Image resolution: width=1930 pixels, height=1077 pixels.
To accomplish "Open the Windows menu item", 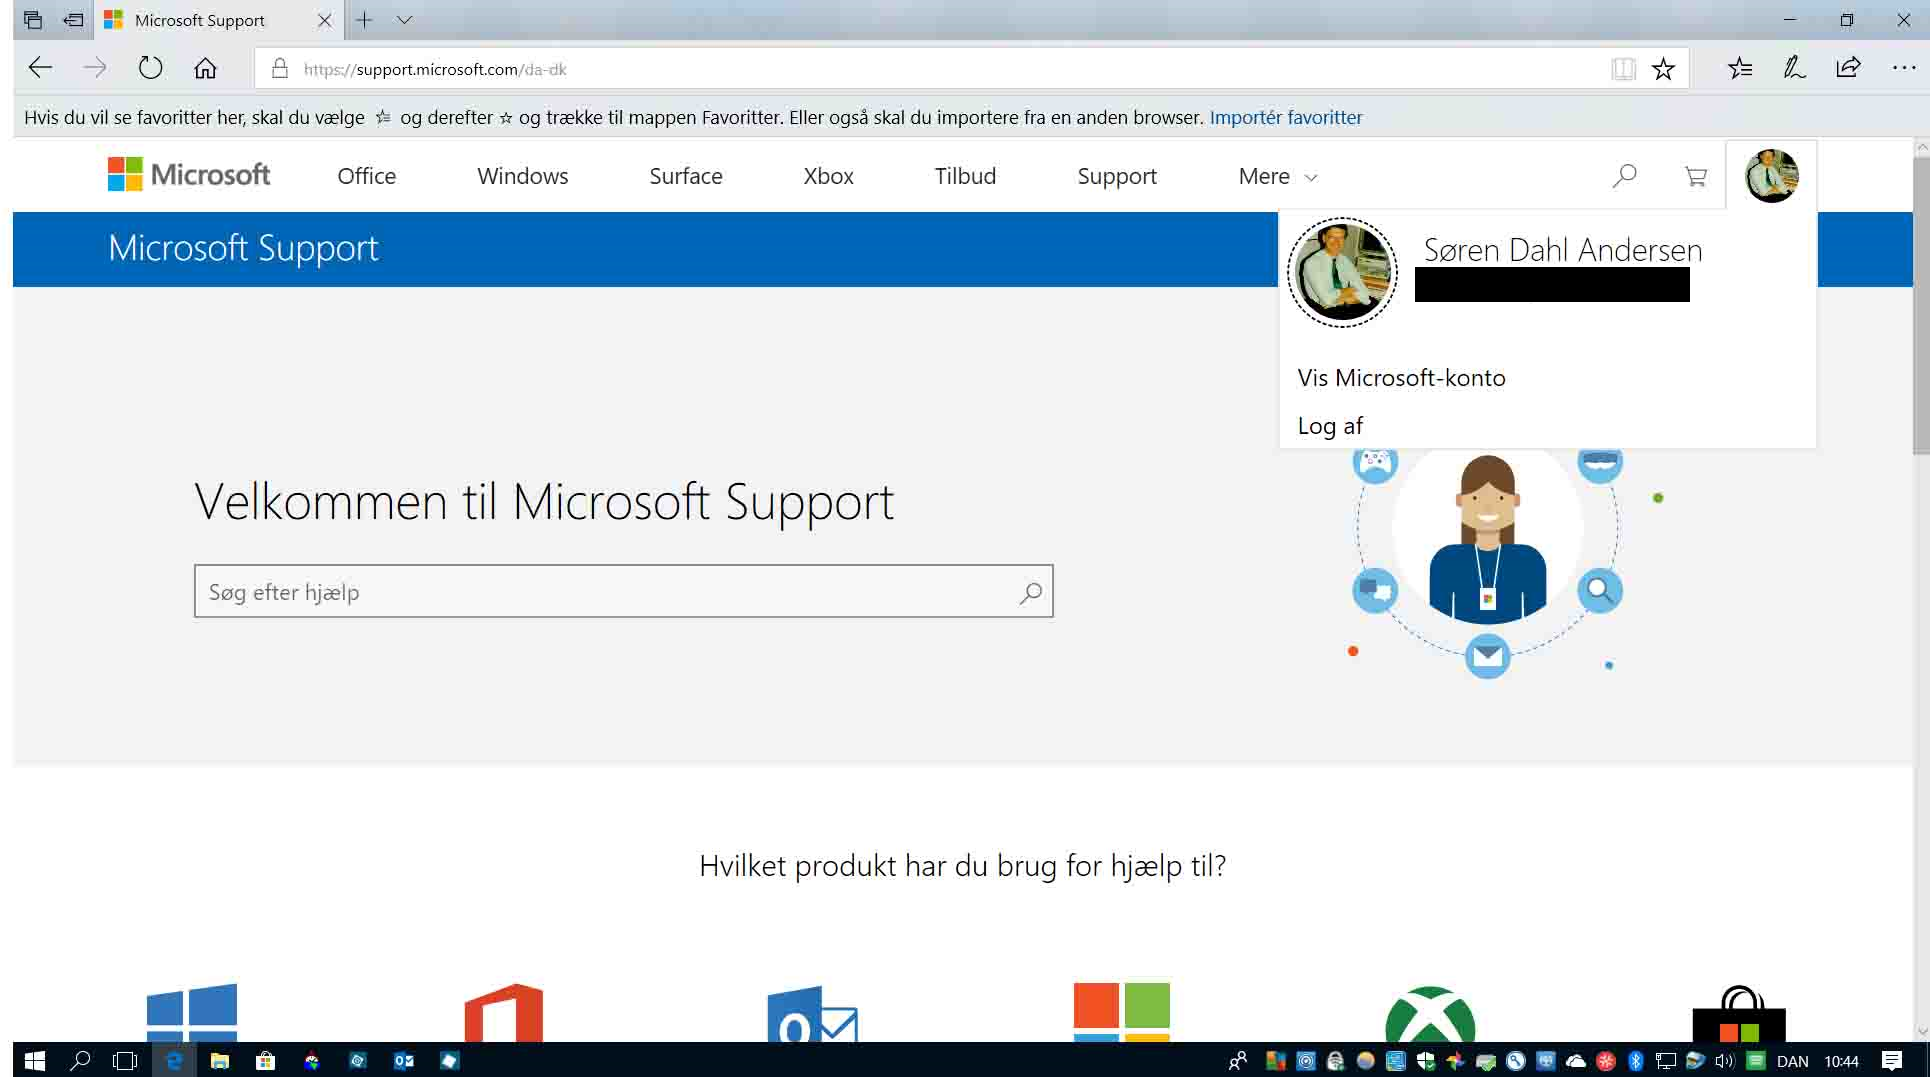I will tap(523, 176).
